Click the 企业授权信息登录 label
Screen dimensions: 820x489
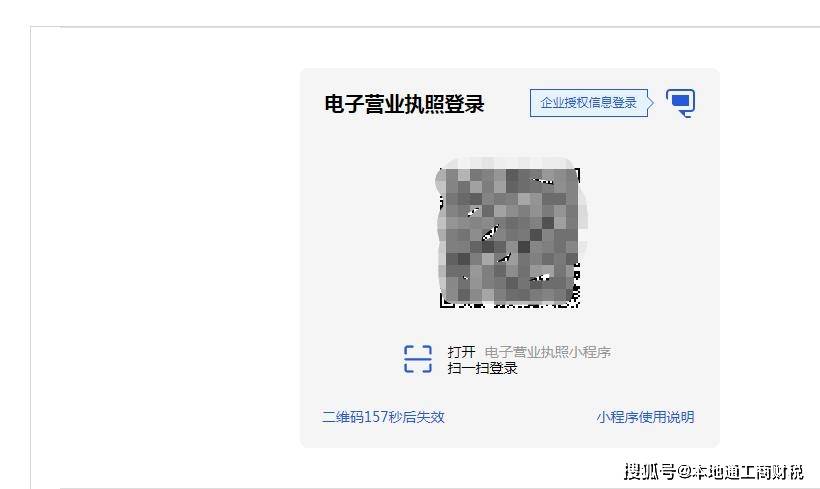coord(588,103)
